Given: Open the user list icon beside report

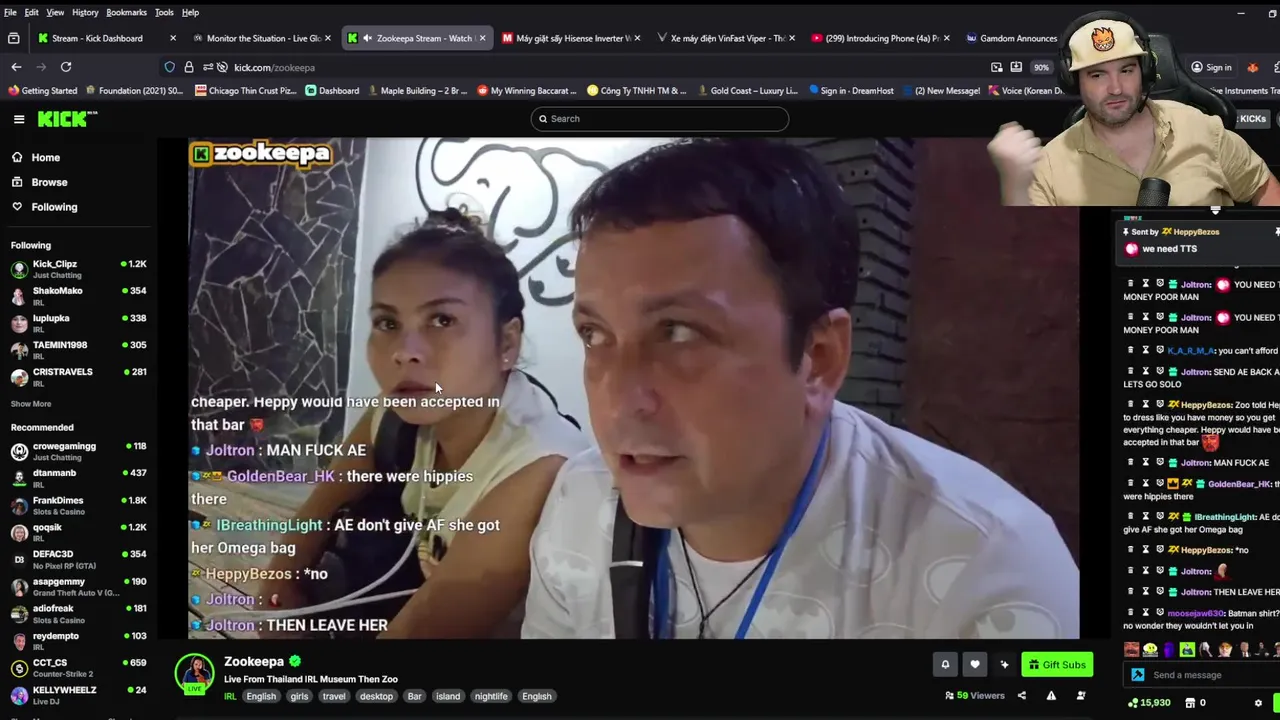Looking at the screenshot, I should (x=1081, y=696).
